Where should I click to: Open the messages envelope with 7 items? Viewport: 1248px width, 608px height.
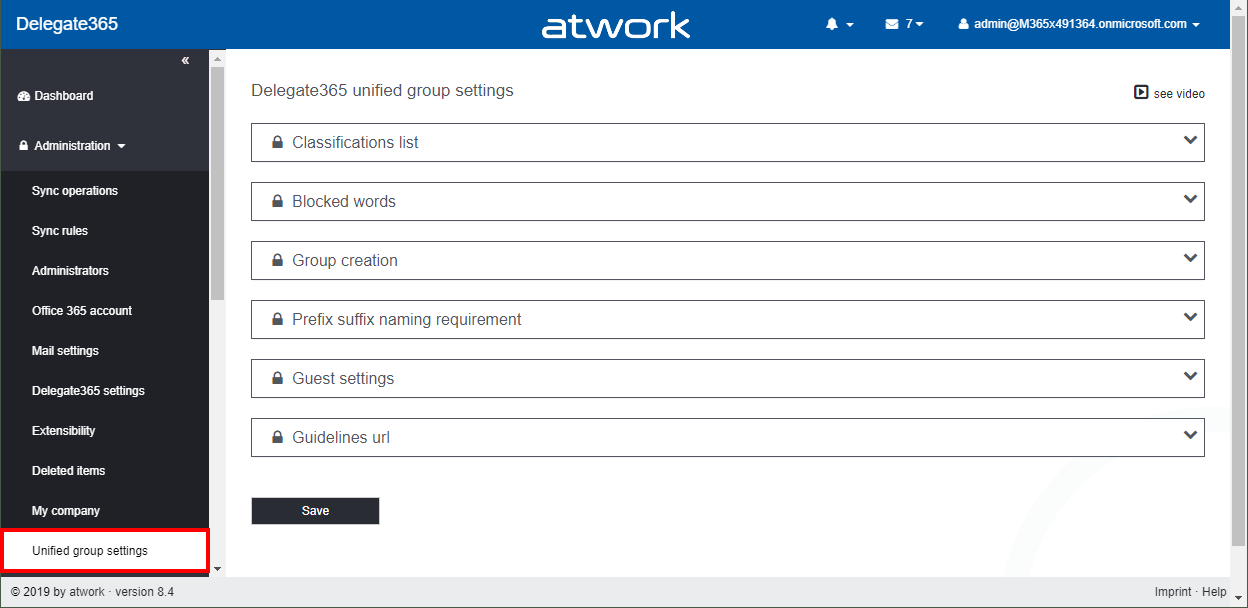pos(904,24)
